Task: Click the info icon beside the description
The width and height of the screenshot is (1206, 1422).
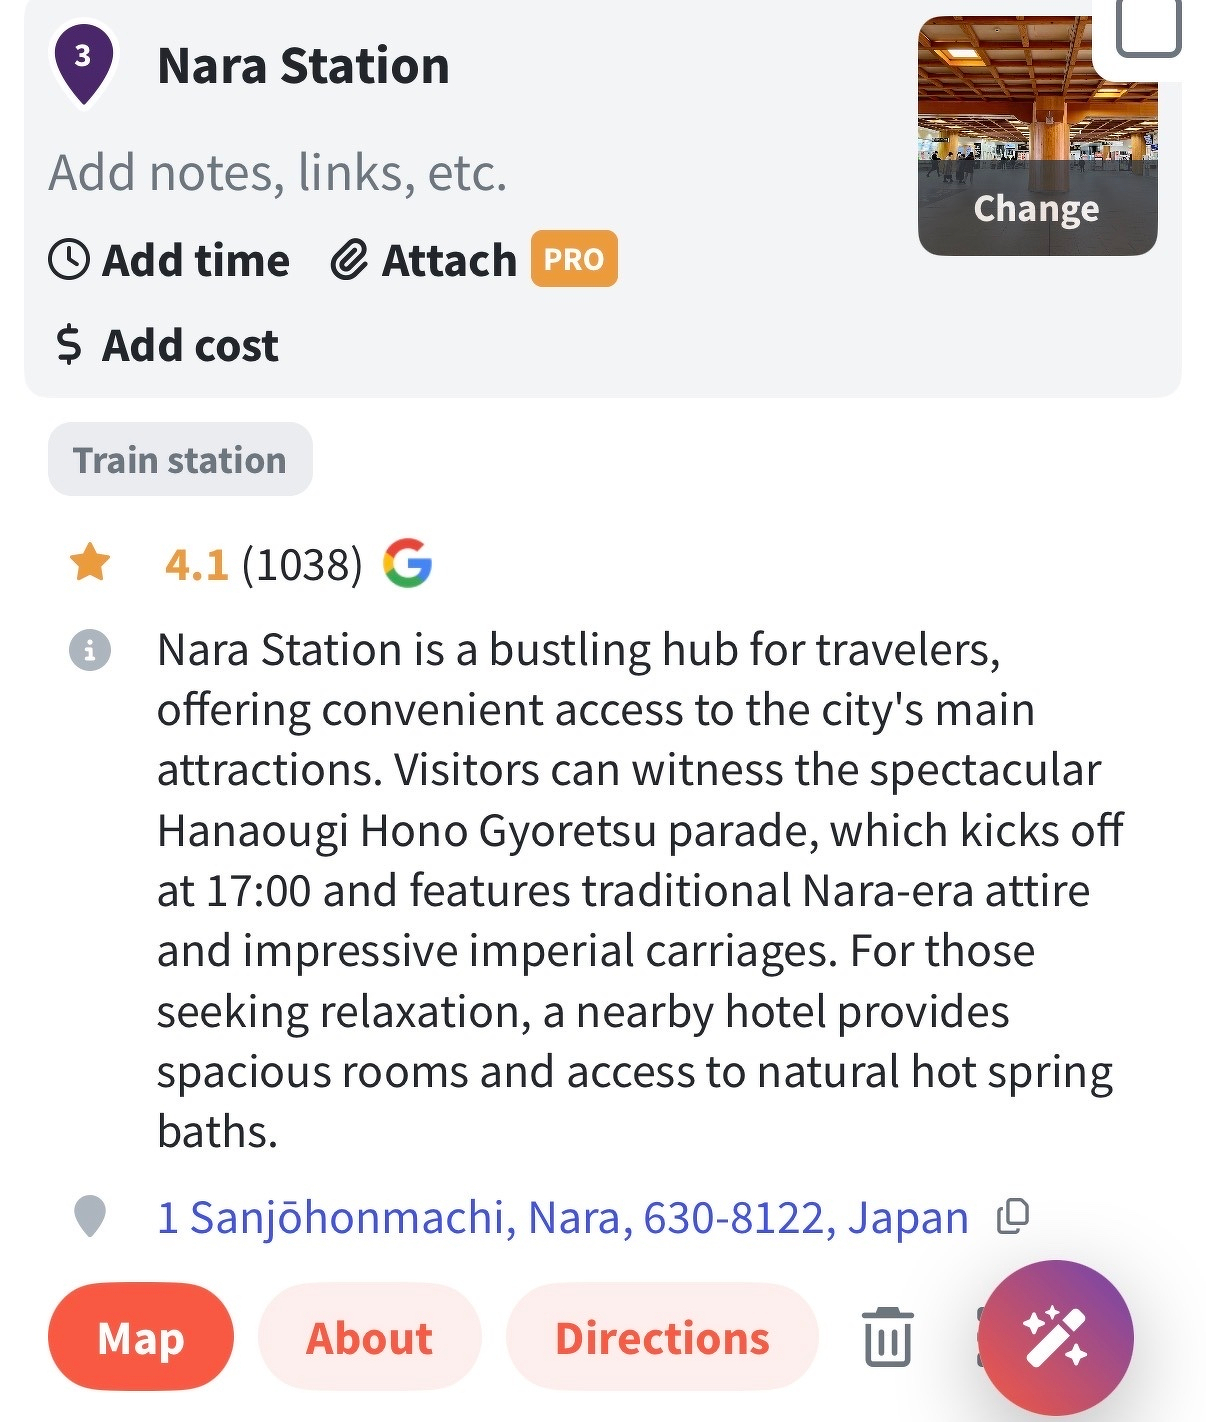Action: pyautogui.click(x=90, y=651)
